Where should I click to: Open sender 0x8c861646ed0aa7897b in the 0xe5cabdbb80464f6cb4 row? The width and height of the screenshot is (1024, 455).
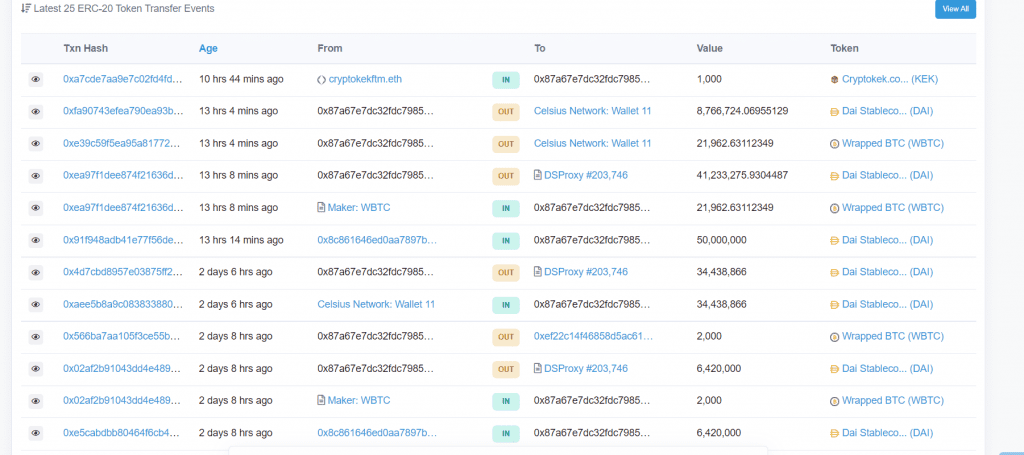click(377, 433)
